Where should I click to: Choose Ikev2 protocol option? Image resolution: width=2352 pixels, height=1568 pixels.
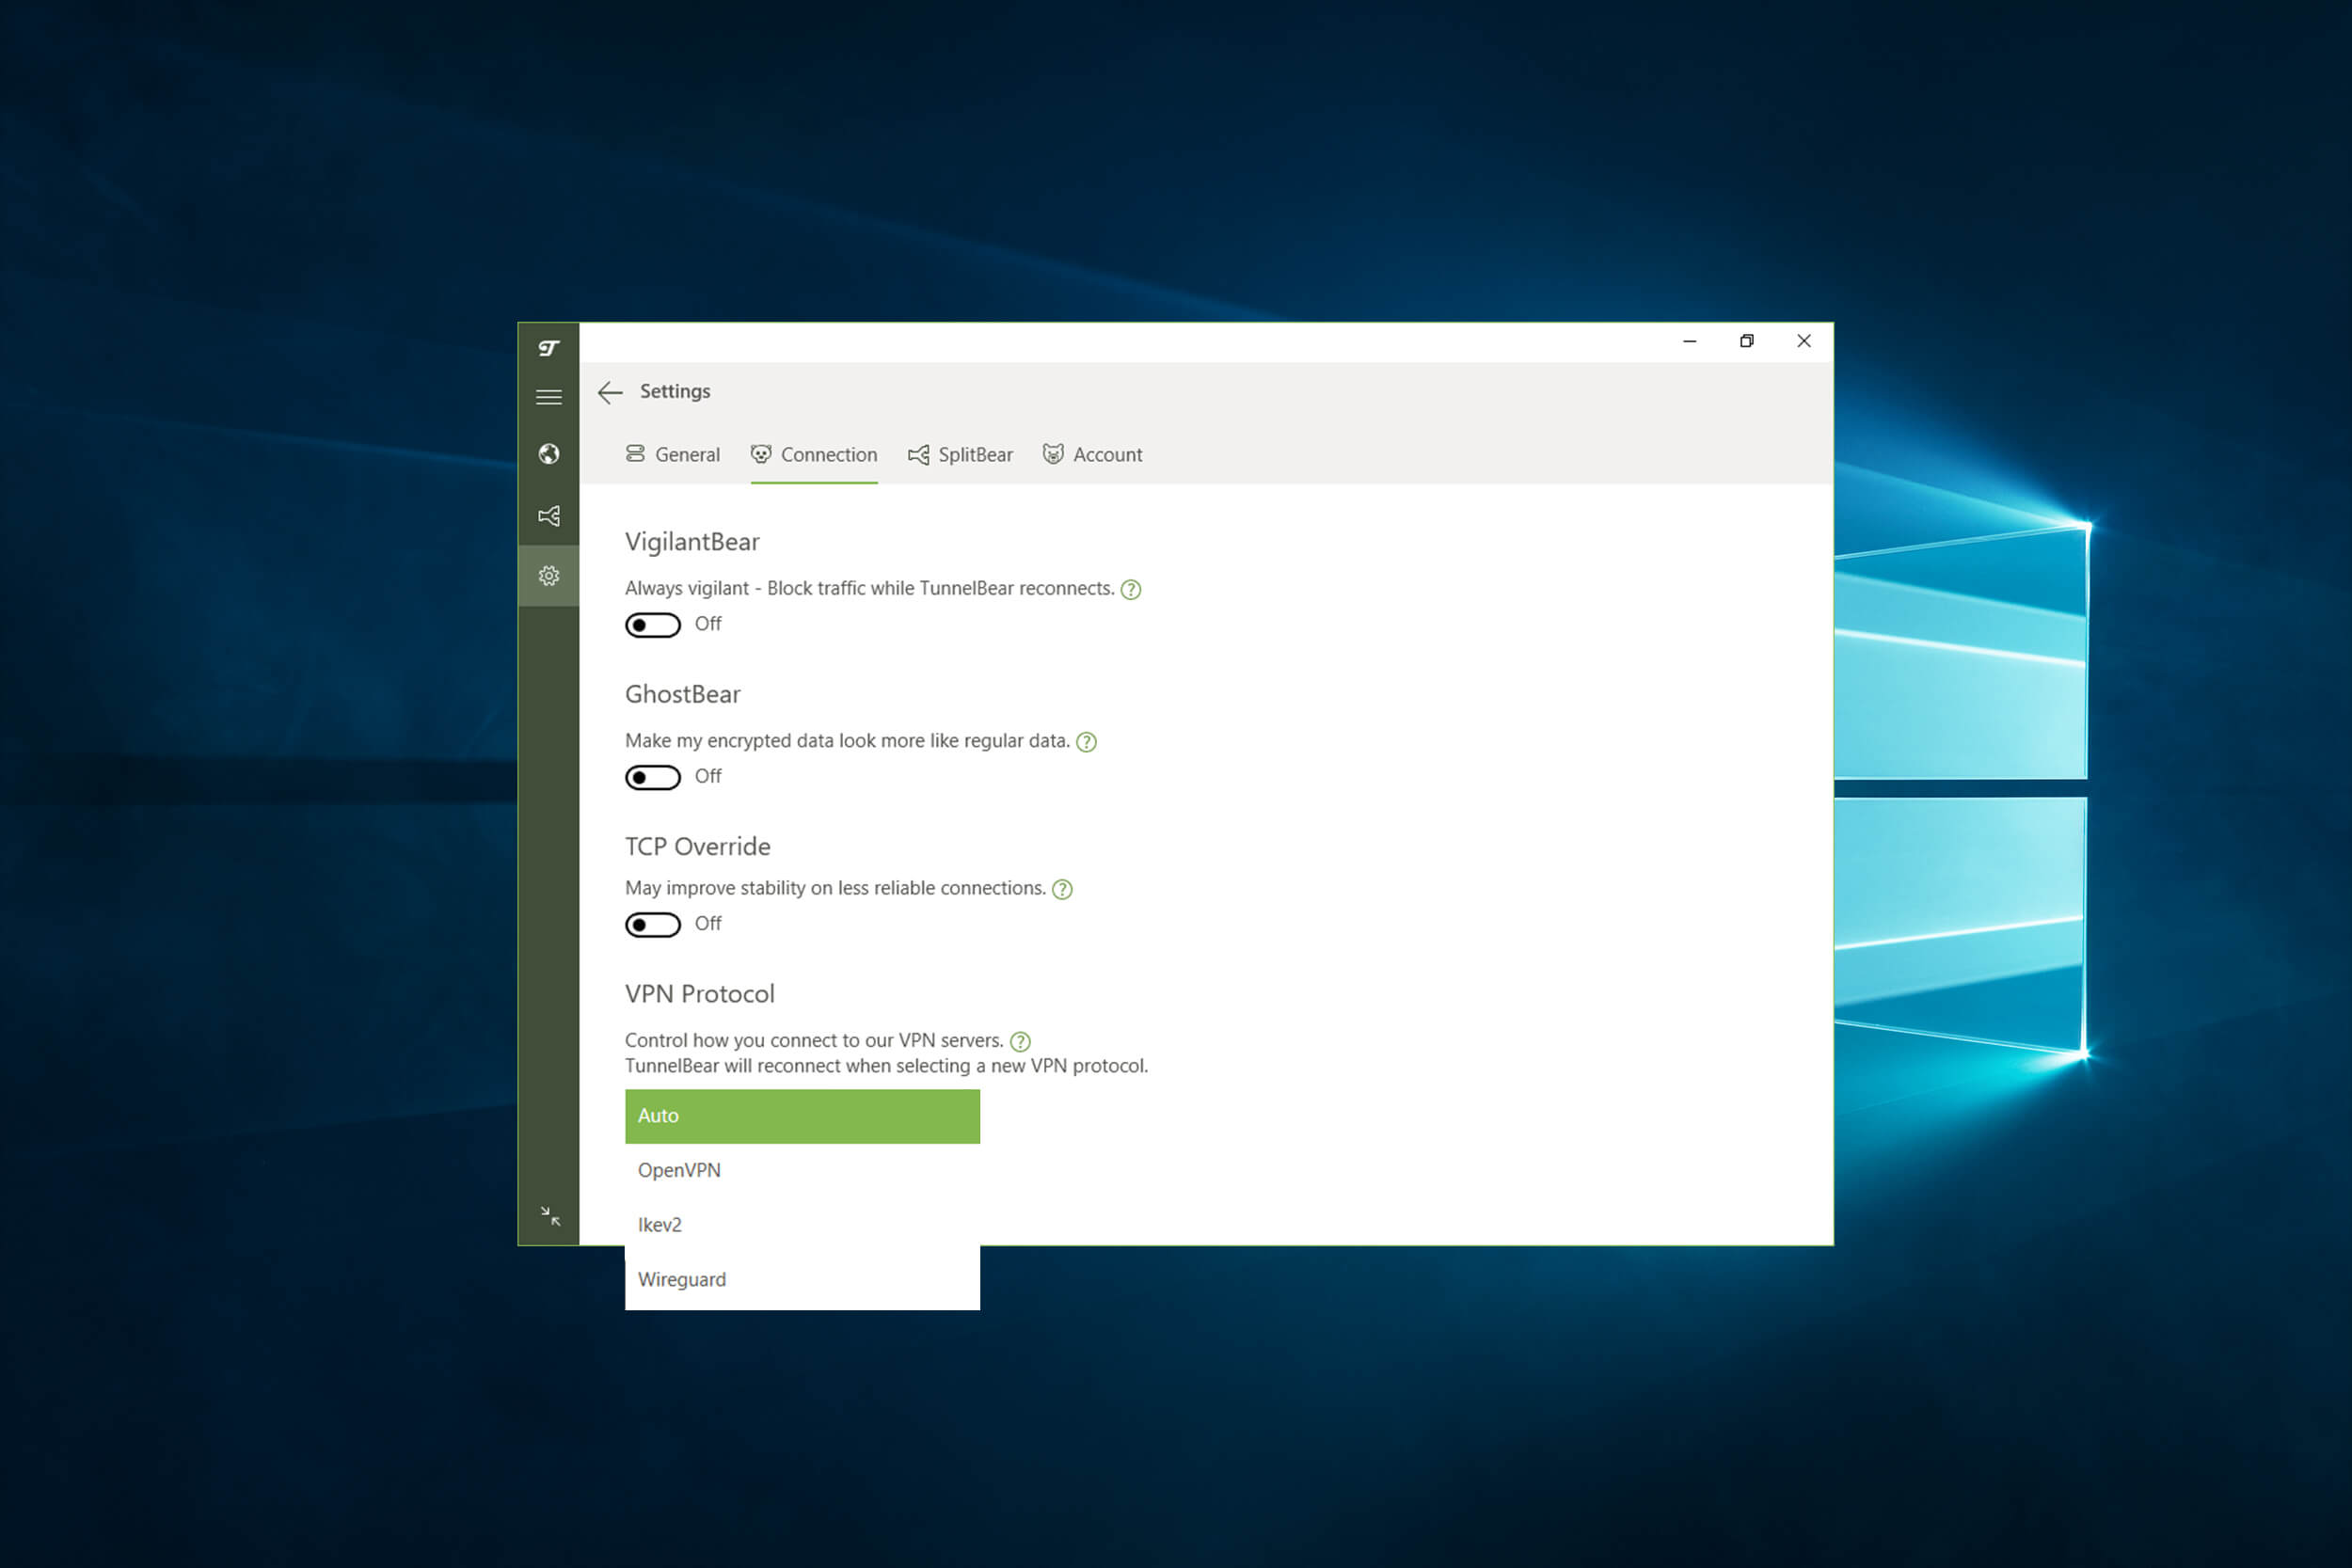click(802, 1225)
